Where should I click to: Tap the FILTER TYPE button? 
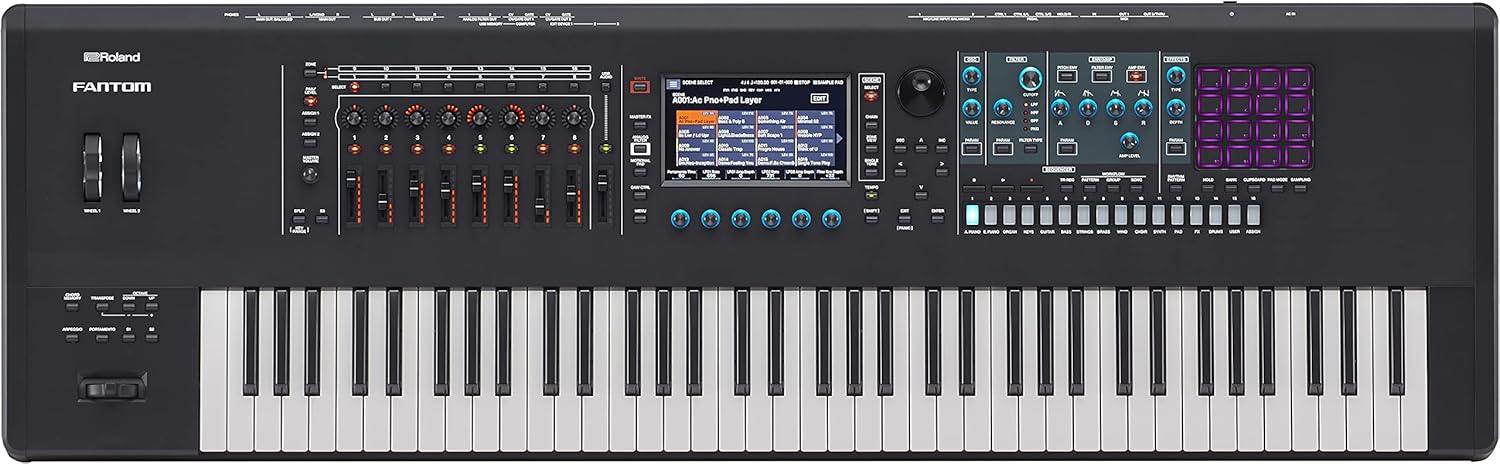pos(1030,148)
